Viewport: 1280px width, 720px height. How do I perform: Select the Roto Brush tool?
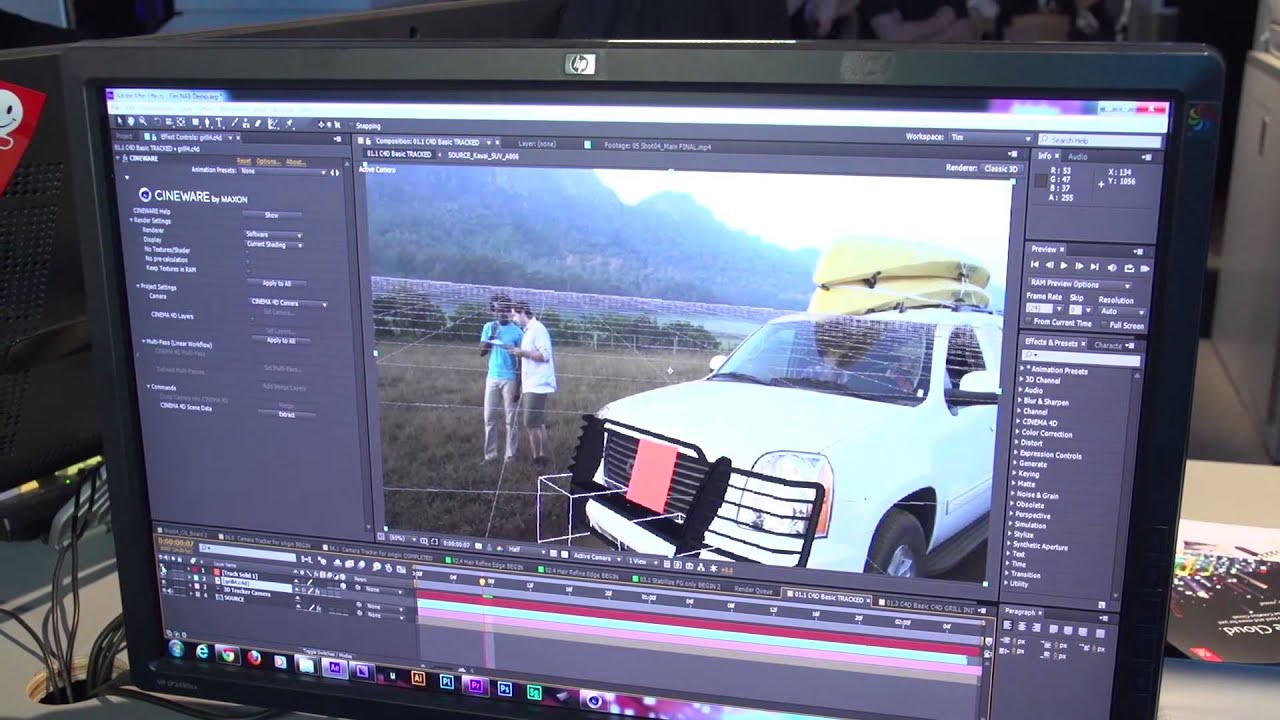coord(272,123)
